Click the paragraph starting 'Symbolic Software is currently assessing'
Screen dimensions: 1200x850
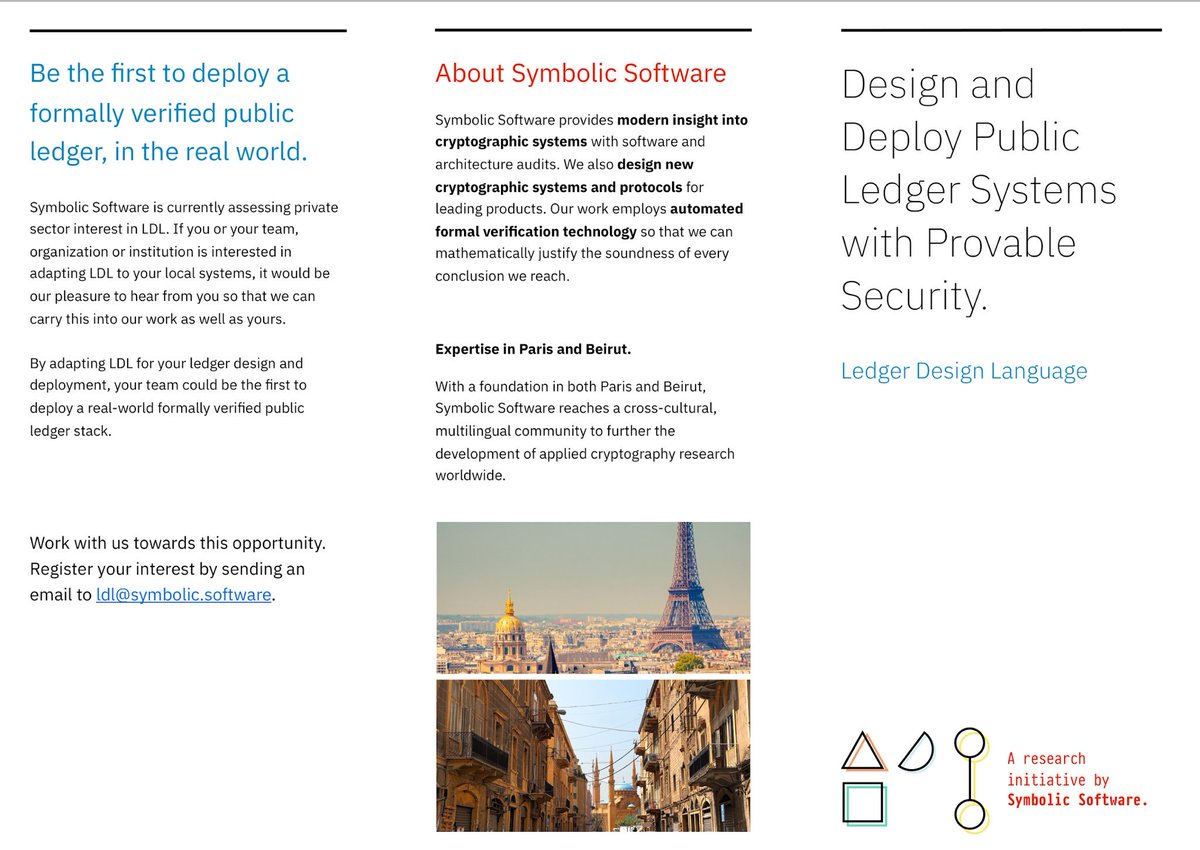click(x=184, y=263)
